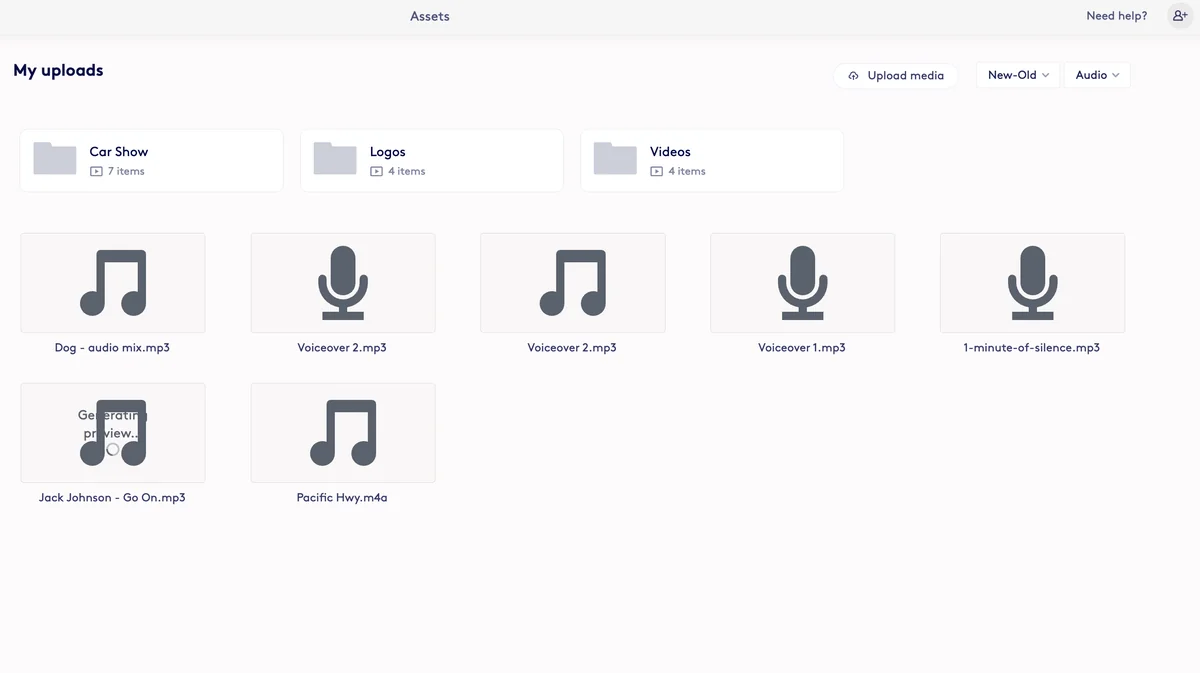Image resolution: width=1200 pixels, height=673 pixels.
Task: Click the Need help? link
Action: pos(1116,15)
